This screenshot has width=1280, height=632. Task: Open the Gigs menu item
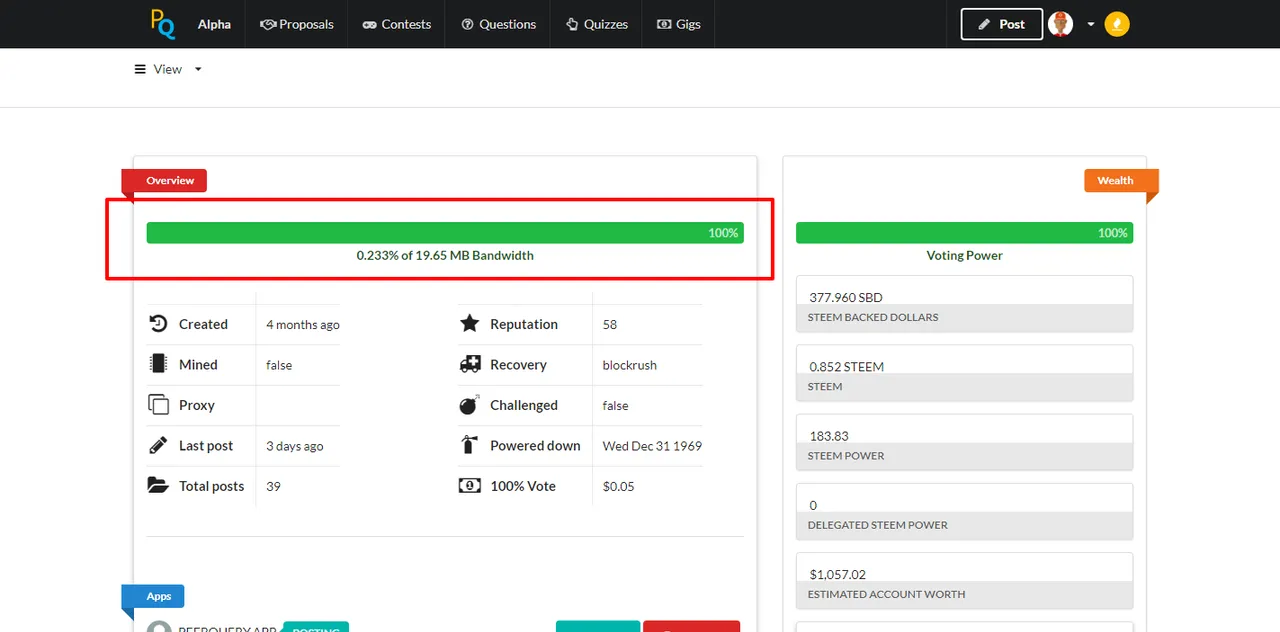tap(678, 24)
